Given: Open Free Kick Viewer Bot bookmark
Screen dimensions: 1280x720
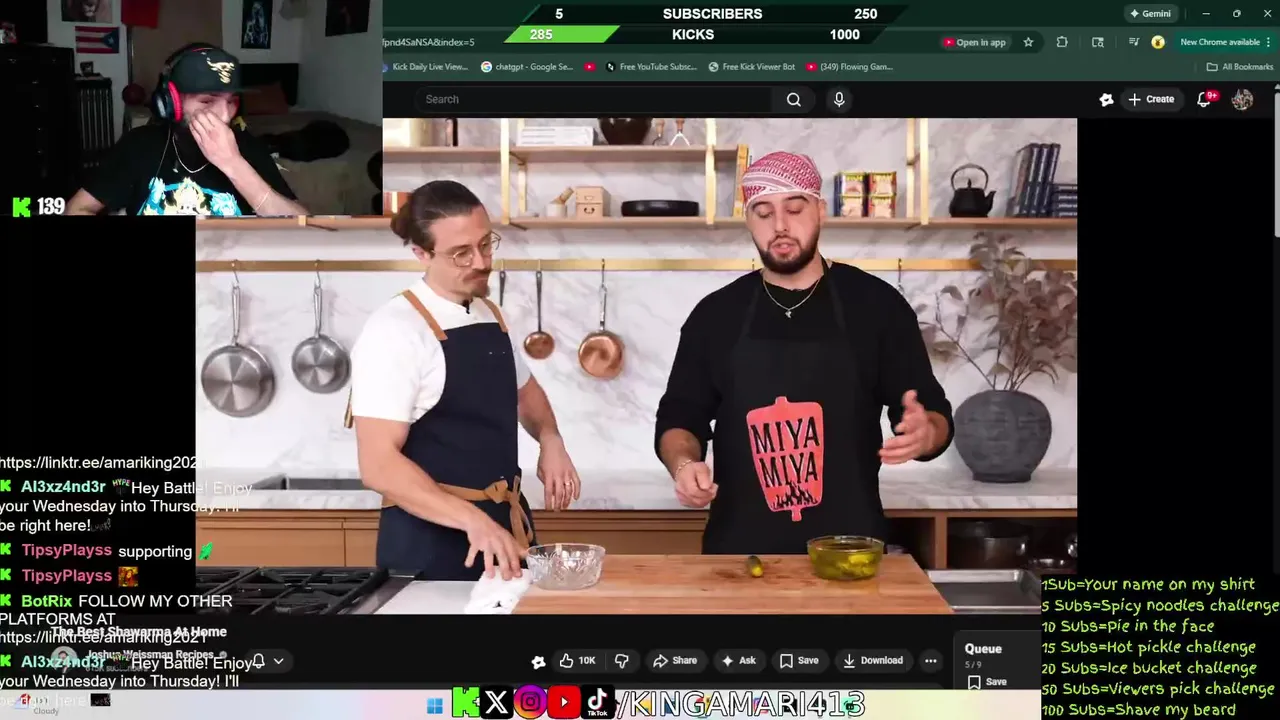Looking at the screenshot, I should tap(751, 67).
